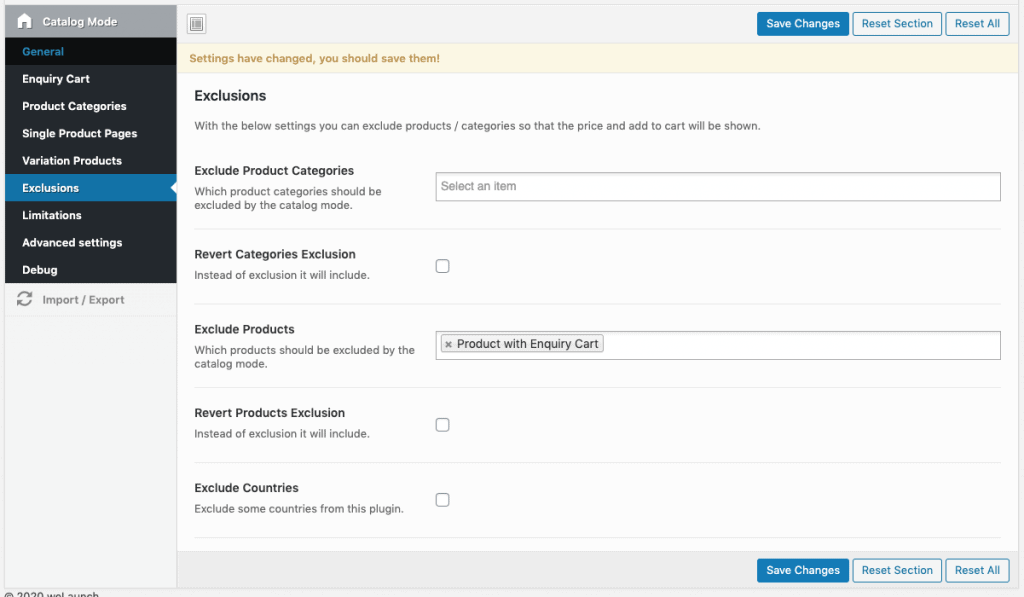Click the Revert Products Exclusion label
The width and height of the screenshot is (1024, 597).
269,413
